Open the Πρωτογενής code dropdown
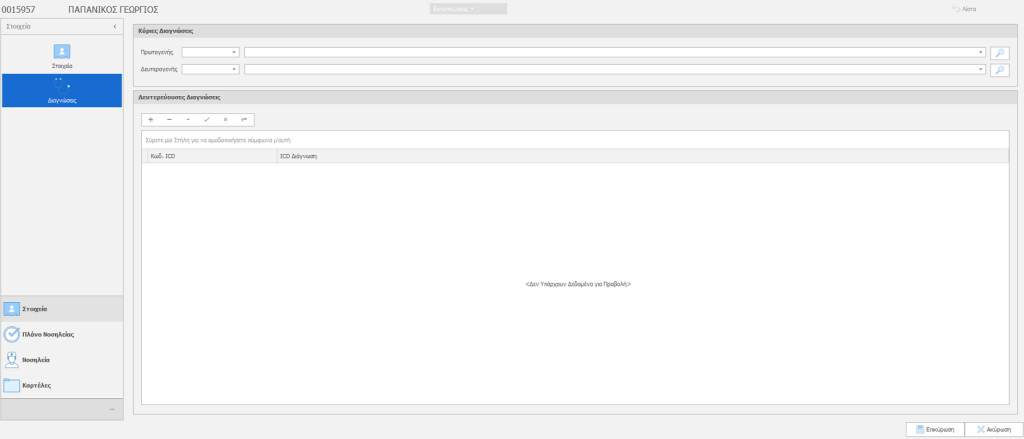1024x439 pixels. pyautogui.click(x=234, y=52)
